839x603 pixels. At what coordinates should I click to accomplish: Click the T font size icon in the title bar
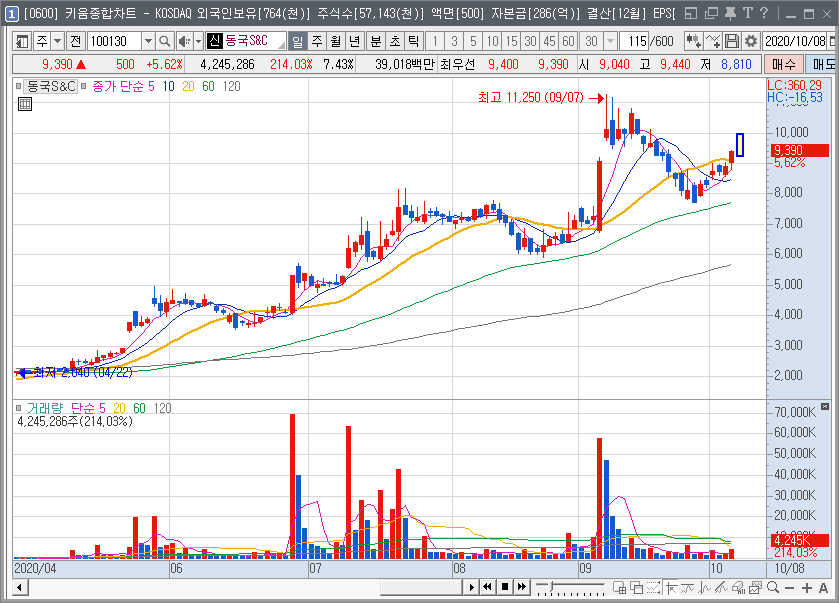click(x=748, y=13)
